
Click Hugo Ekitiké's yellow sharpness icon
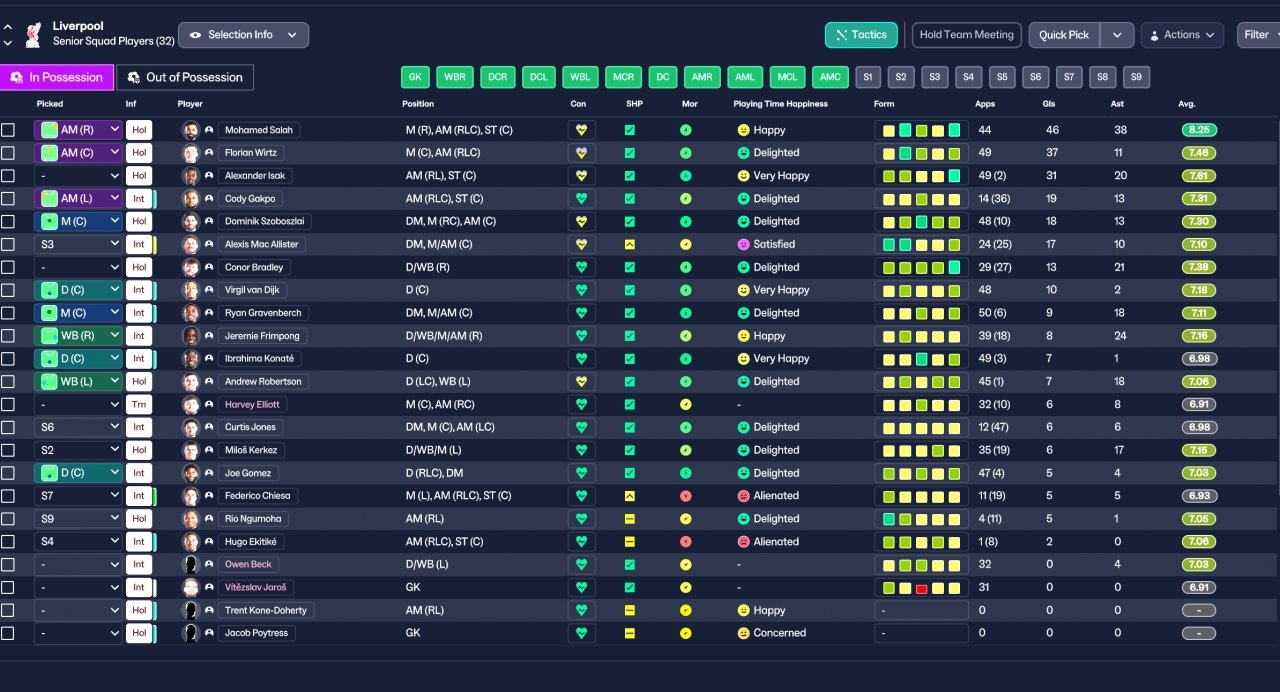tap(629, 542)
